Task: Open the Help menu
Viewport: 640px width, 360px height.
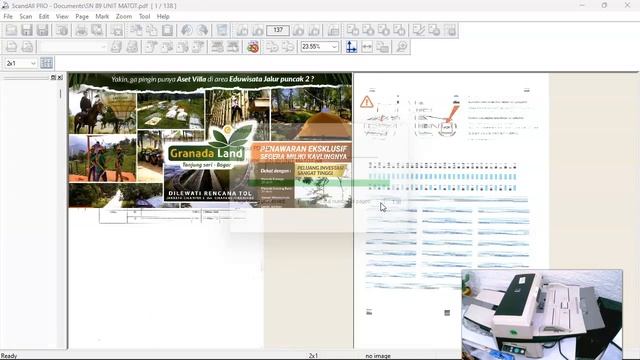Action: [163, 16]
